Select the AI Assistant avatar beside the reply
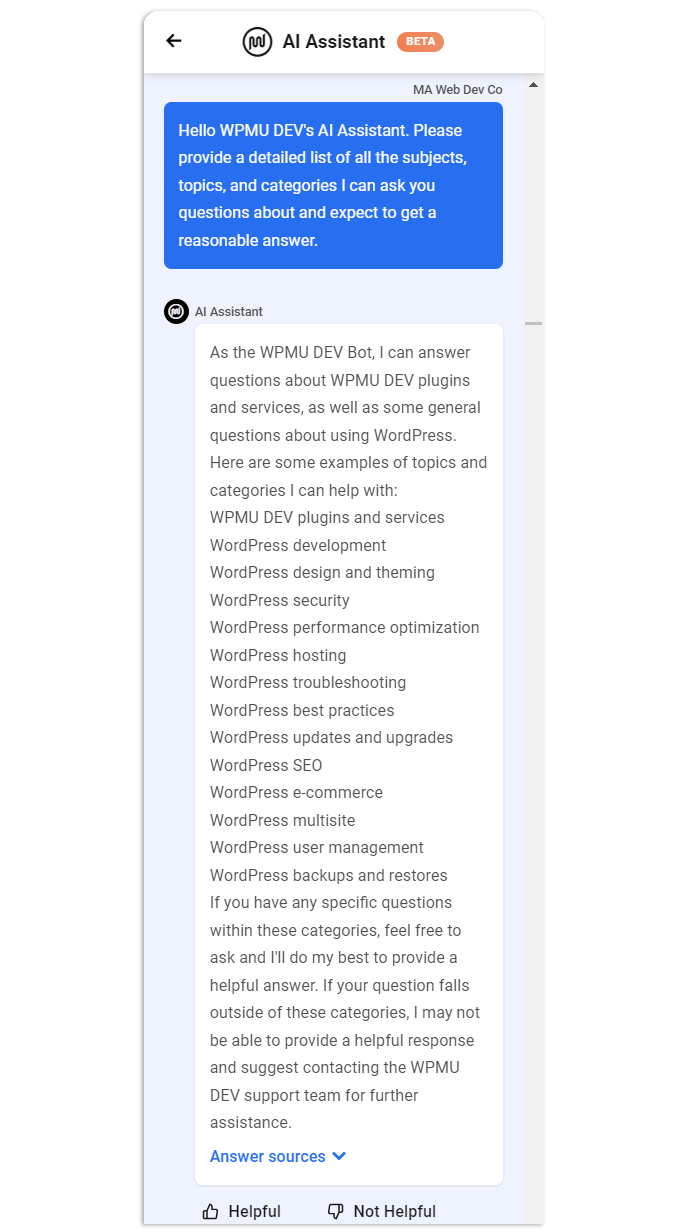 (x=176, y=311)
